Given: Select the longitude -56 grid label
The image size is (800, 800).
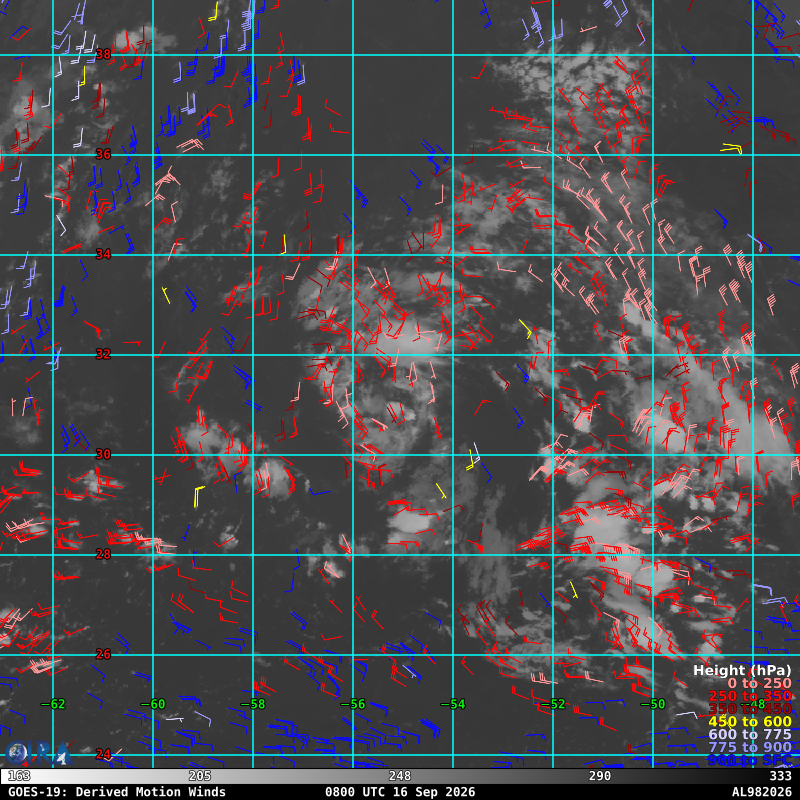Looking at the screenshot, I should pyautogui.click(x=353, y=704).
